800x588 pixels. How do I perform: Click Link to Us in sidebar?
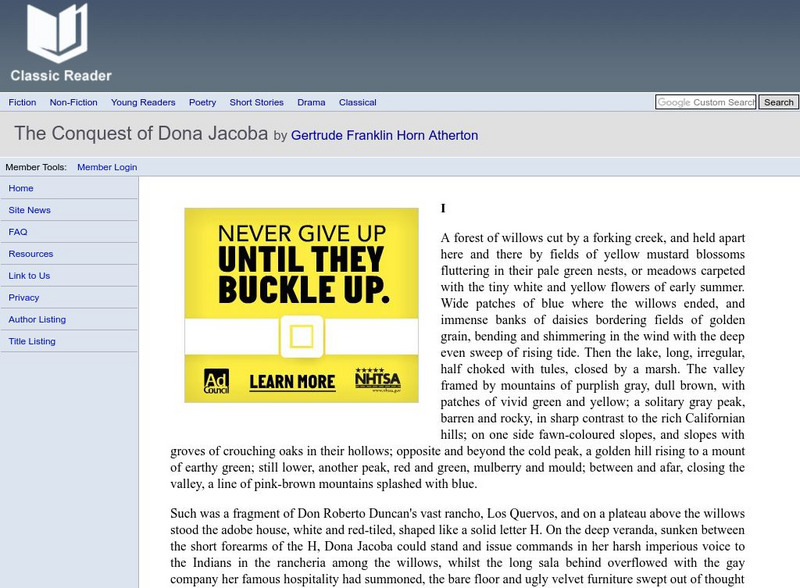tap(29, 276)
